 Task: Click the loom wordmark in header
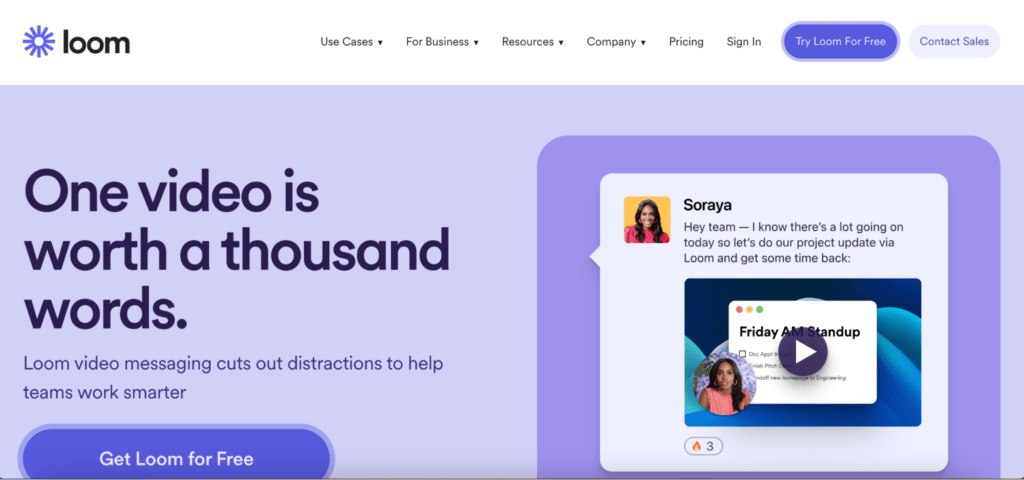pos(96,42)
